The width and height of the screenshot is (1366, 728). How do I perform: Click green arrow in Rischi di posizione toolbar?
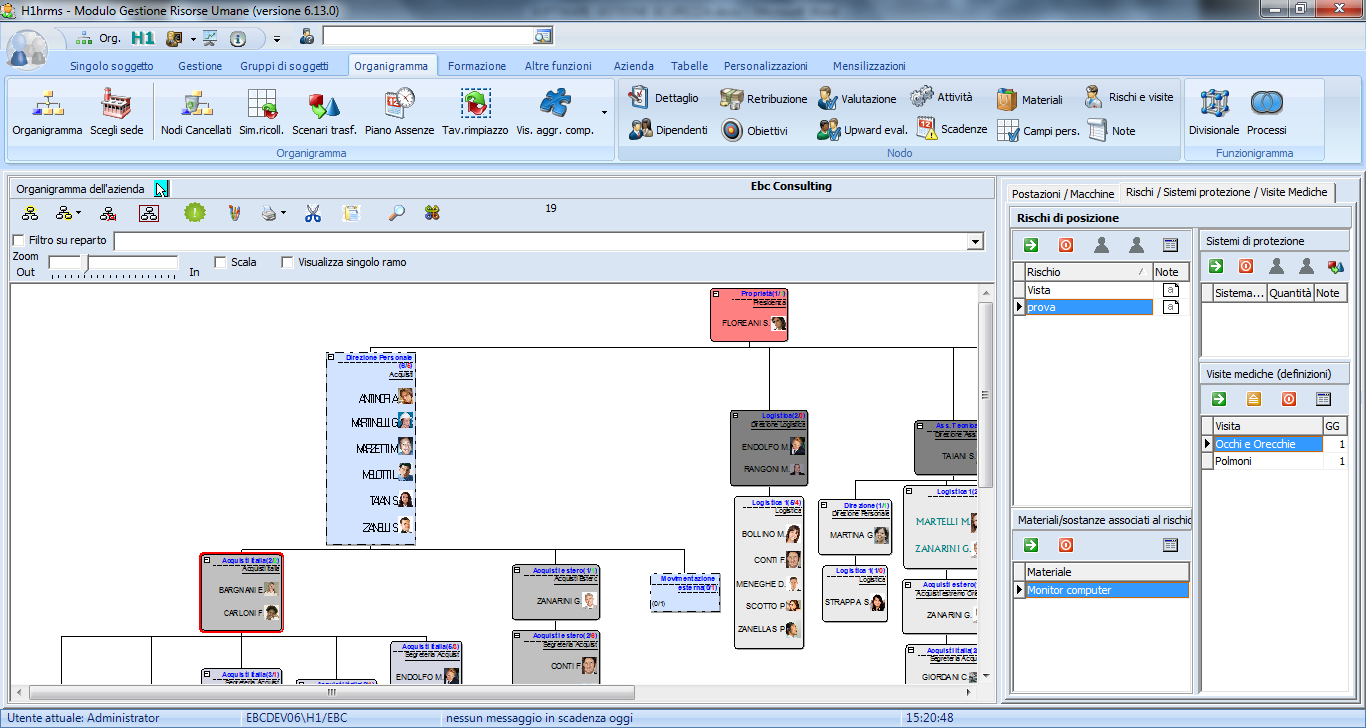(1031, 244)
